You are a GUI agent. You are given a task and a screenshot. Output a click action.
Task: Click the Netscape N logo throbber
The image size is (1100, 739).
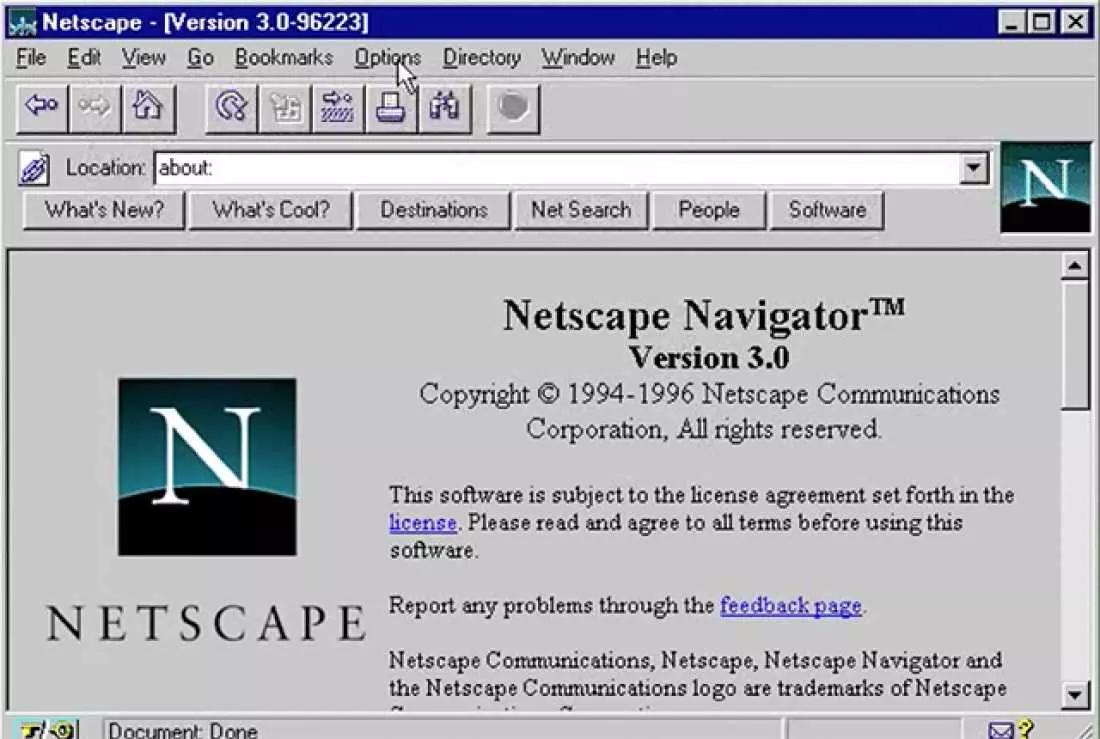(1045, 187)
